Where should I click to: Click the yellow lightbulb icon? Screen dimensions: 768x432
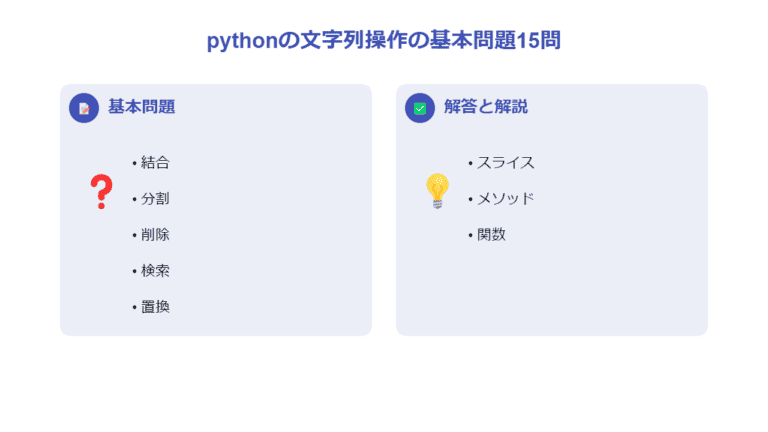coord(437,190)
